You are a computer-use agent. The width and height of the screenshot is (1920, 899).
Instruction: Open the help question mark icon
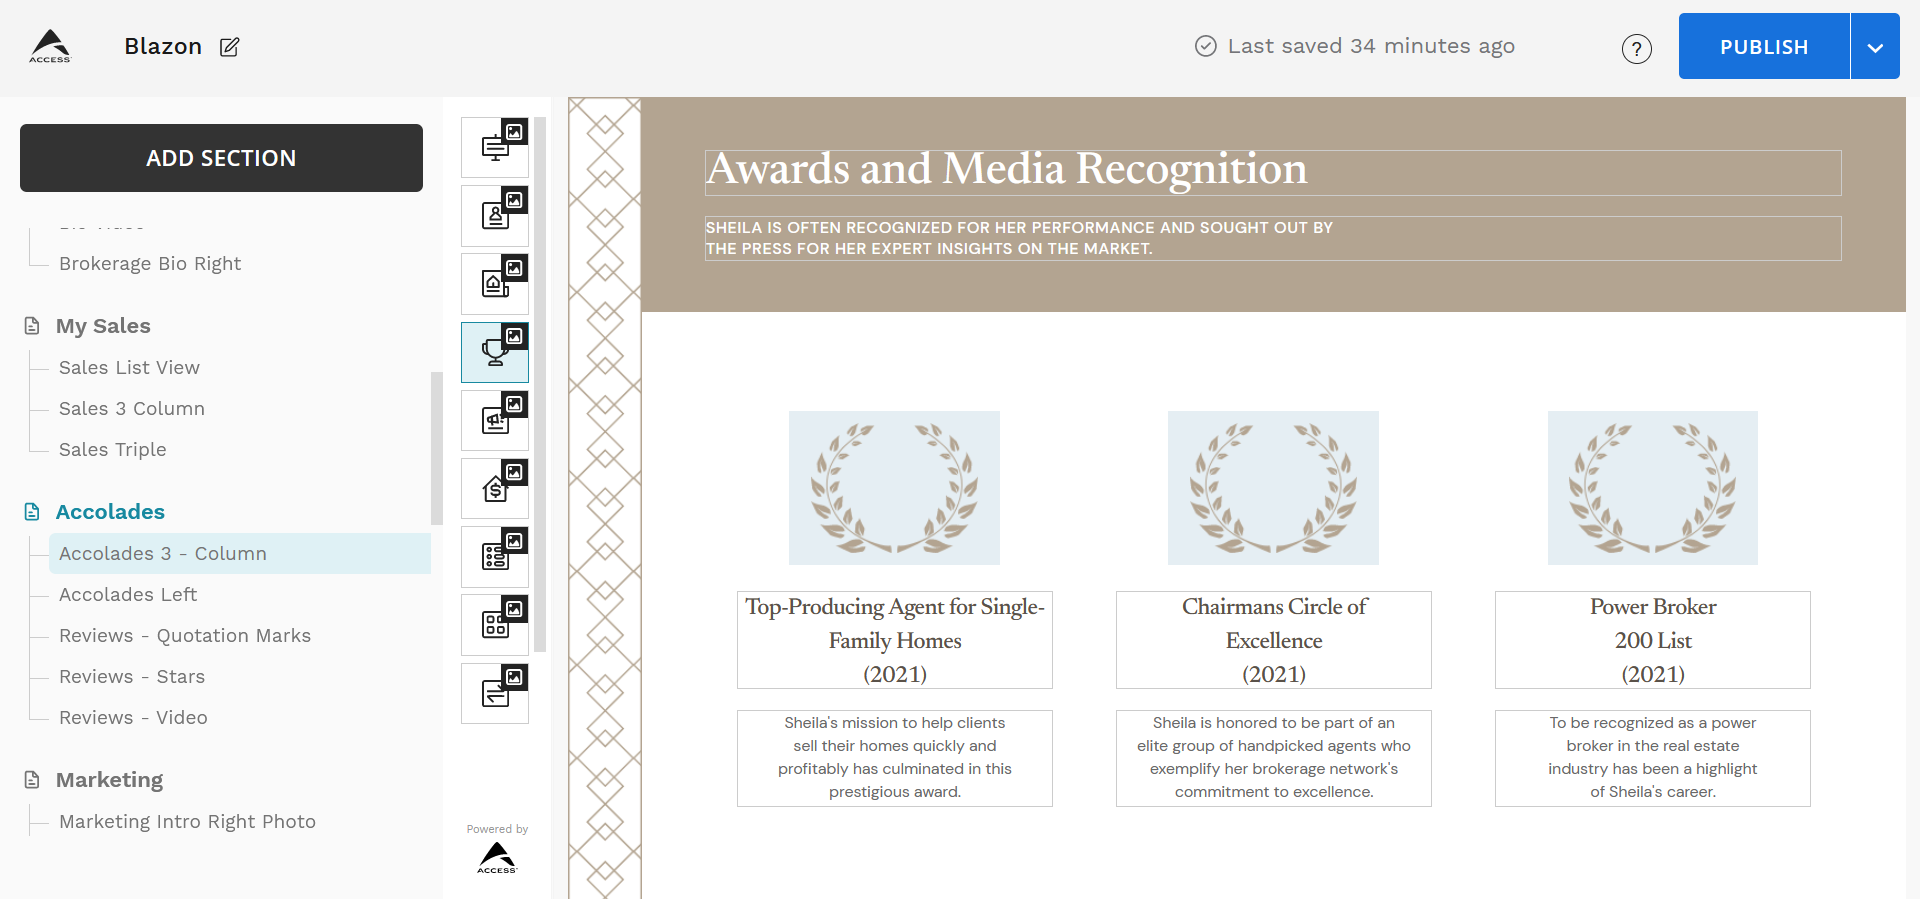point(1636,48)
